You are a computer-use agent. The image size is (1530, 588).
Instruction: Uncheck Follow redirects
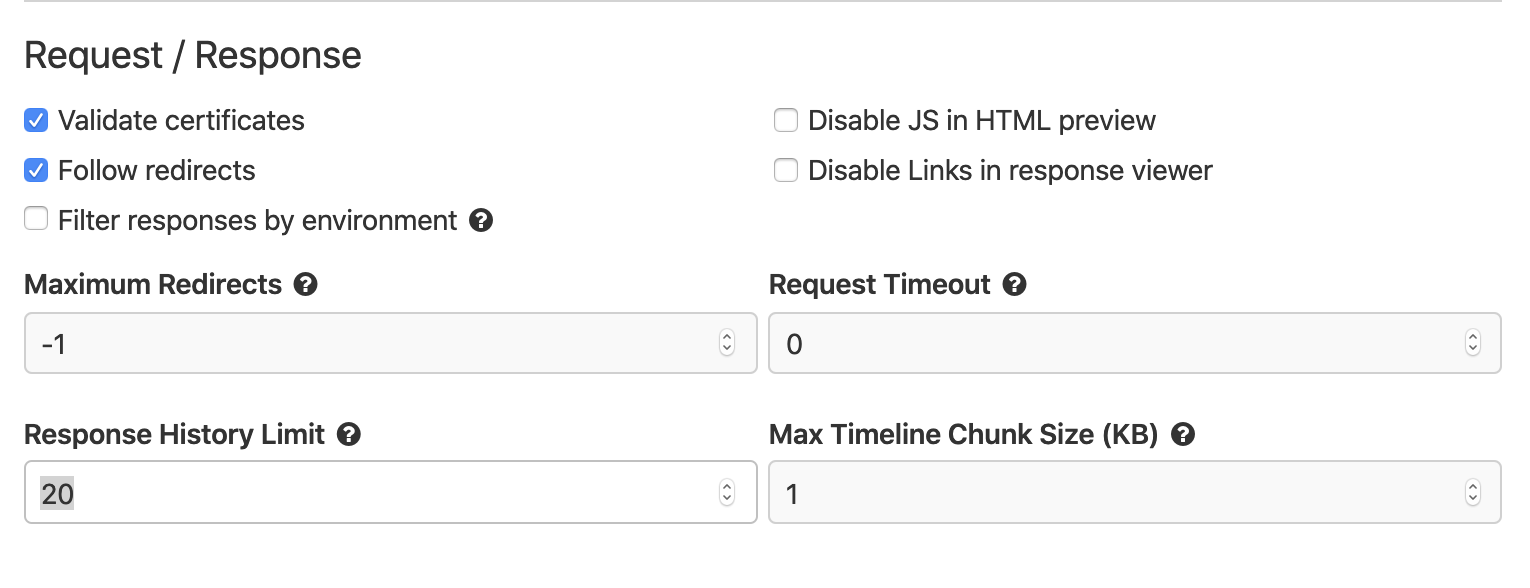[36, 170]
